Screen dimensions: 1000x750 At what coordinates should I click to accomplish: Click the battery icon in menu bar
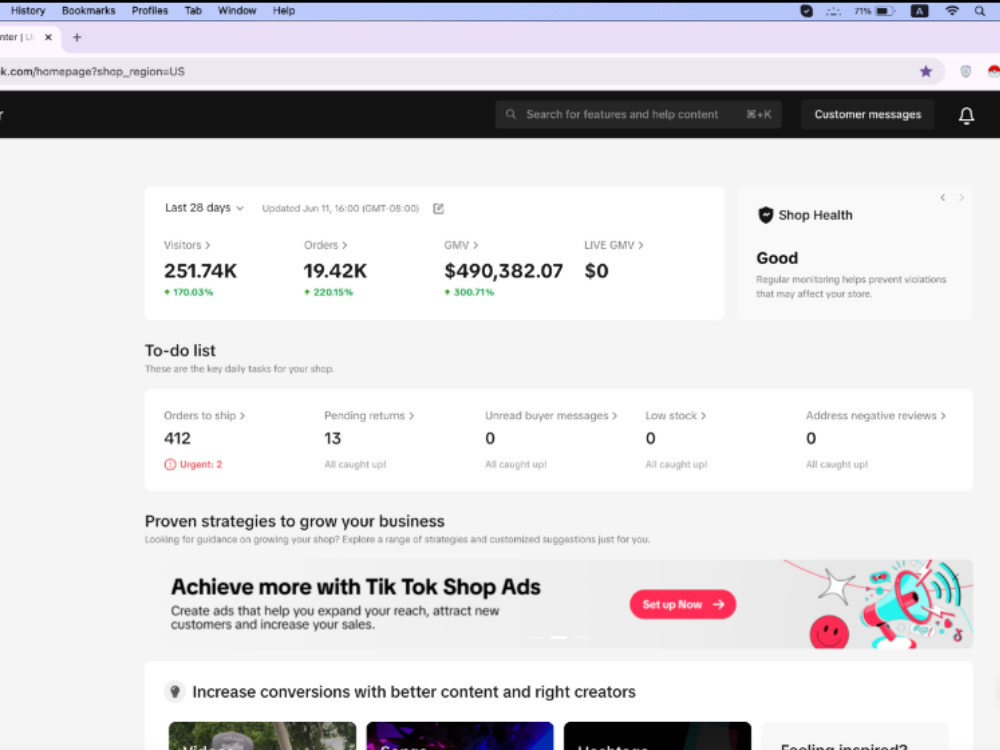(x=885, y=11)
